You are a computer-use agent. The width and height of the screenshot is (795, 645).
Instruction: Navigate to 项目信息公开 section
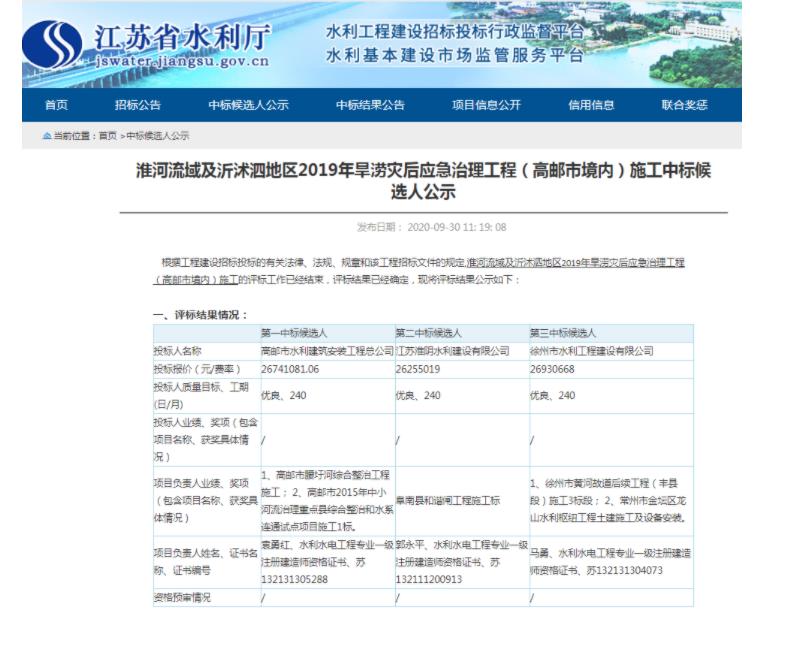[x=486, y=105]
